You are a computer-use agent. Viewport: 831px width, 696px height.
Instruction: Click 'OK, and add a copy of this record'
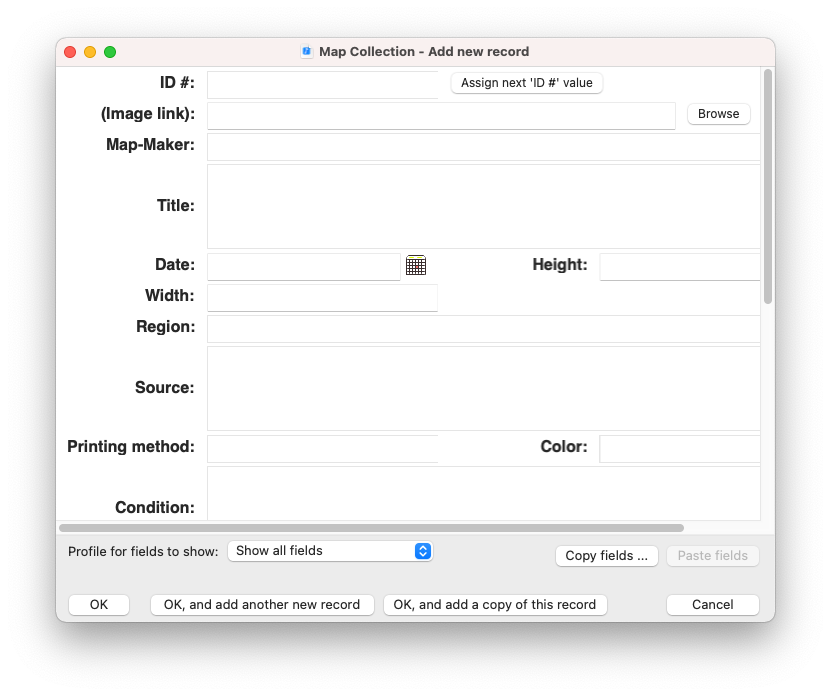pyautogui.click(x=494, y=604)
